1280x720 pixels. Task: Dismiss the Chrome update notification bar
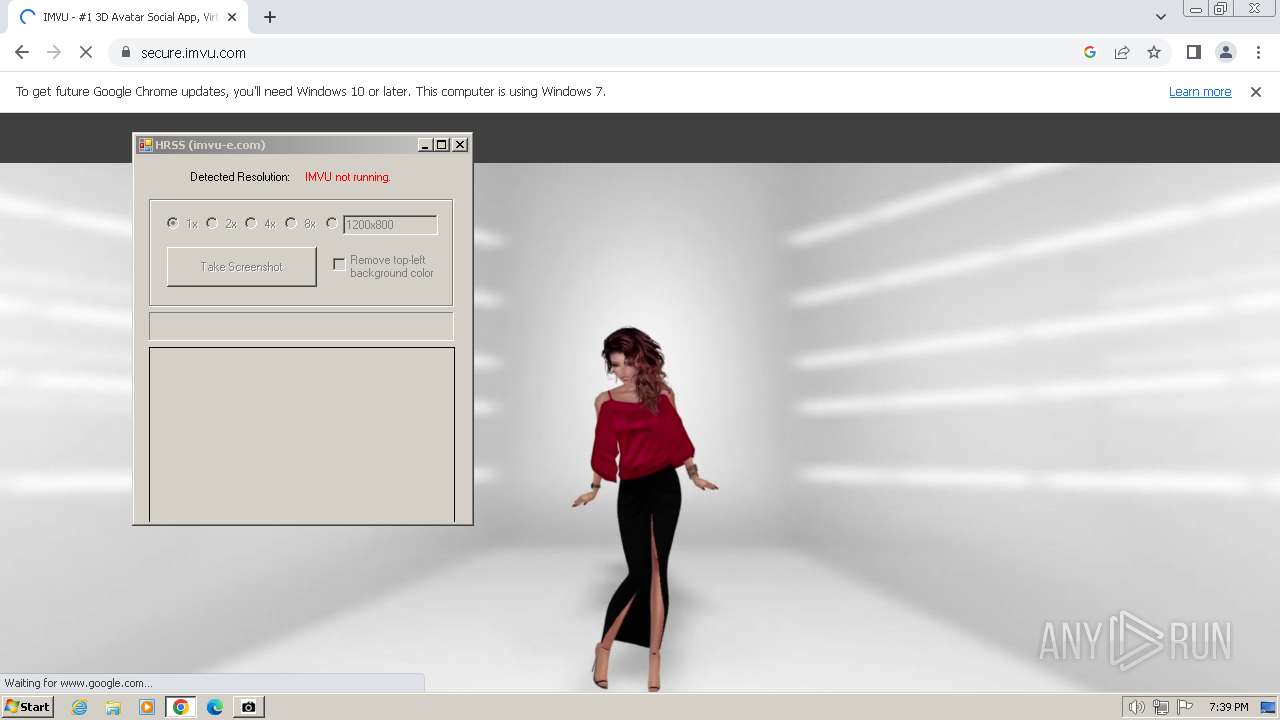pyautogui.click(x=1256, y=92)
